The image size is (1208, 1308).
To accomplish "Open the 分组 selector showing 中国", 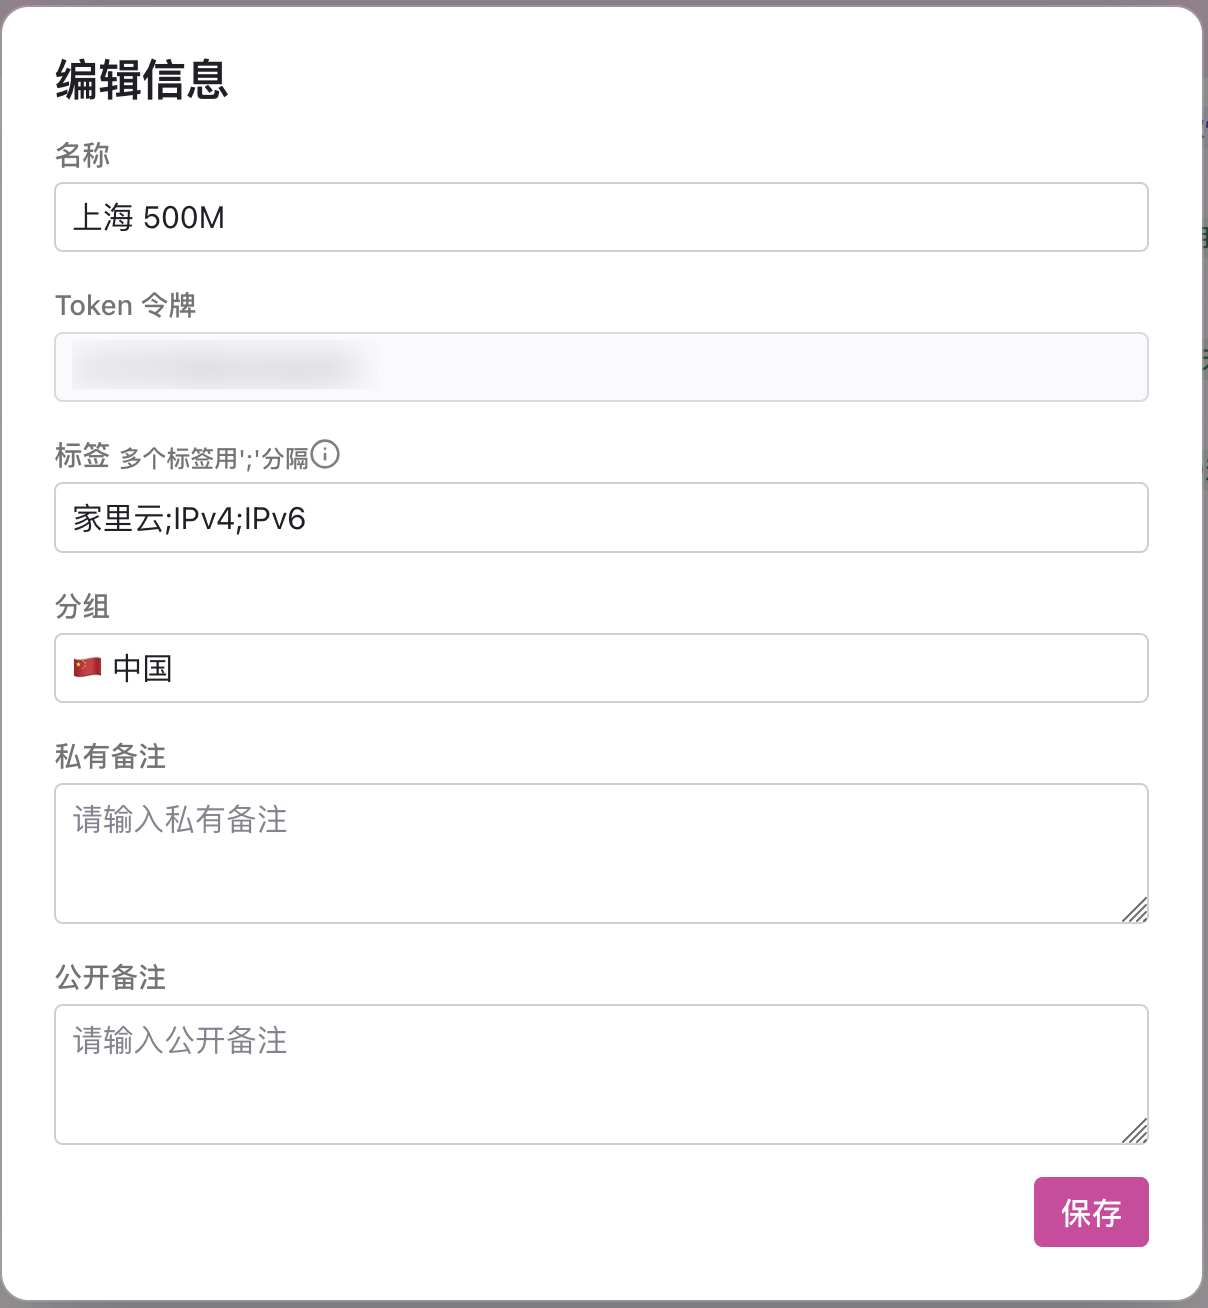I will pyautogui.click(x=600, y=668).
